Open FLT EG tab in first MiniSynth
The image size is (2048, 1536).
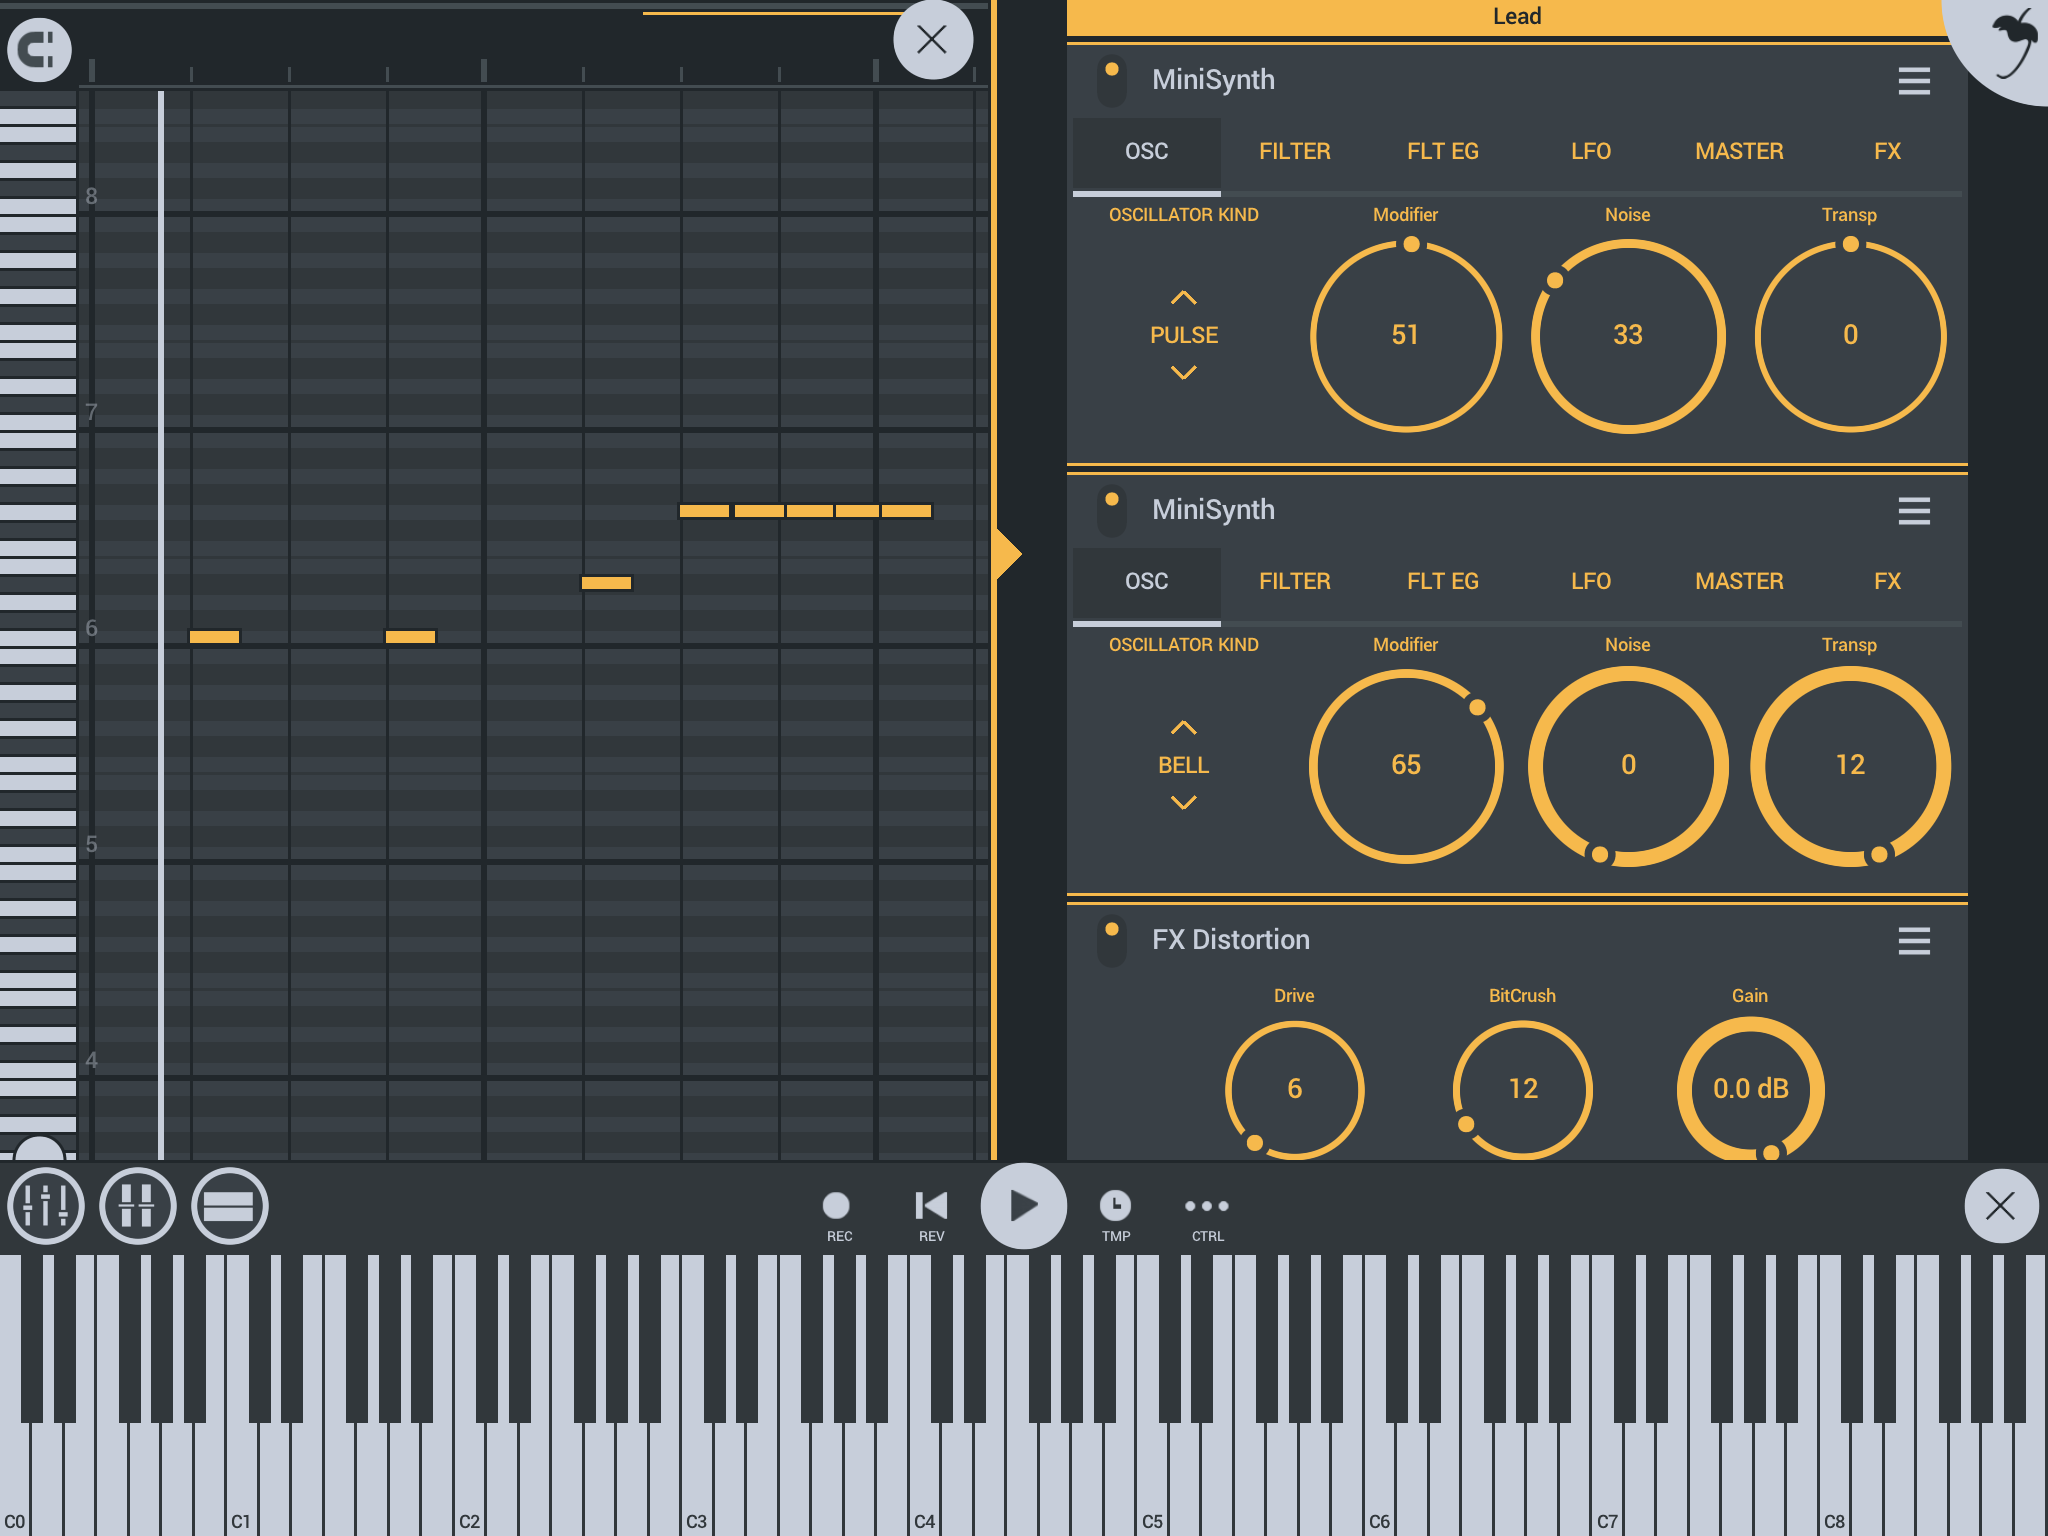click(1442, 152)
